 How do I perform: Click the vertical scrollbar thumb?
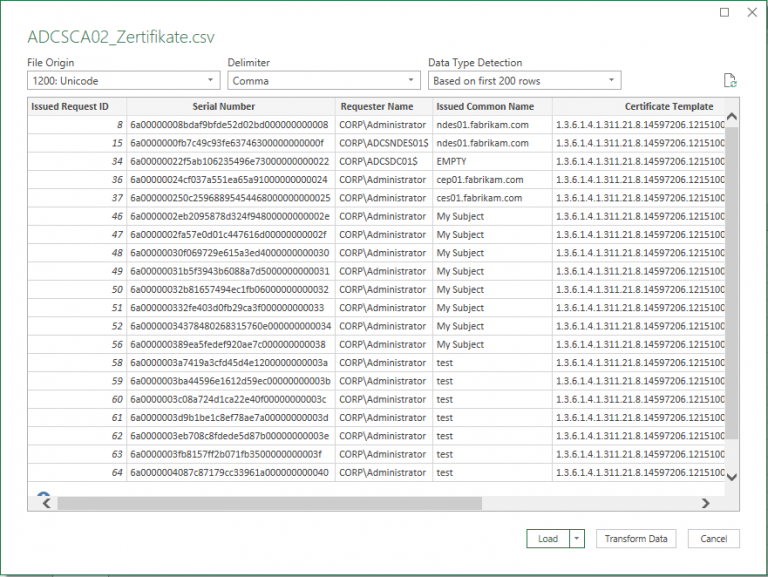pos(732,283)
